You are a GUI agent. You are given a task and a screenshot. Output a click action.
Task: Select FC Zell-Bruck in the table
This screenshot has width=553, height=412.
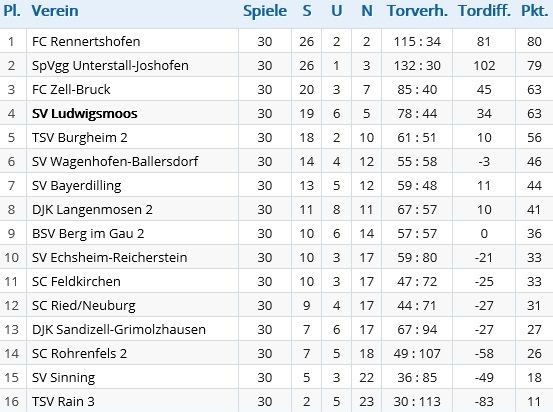tap(71, 90)
